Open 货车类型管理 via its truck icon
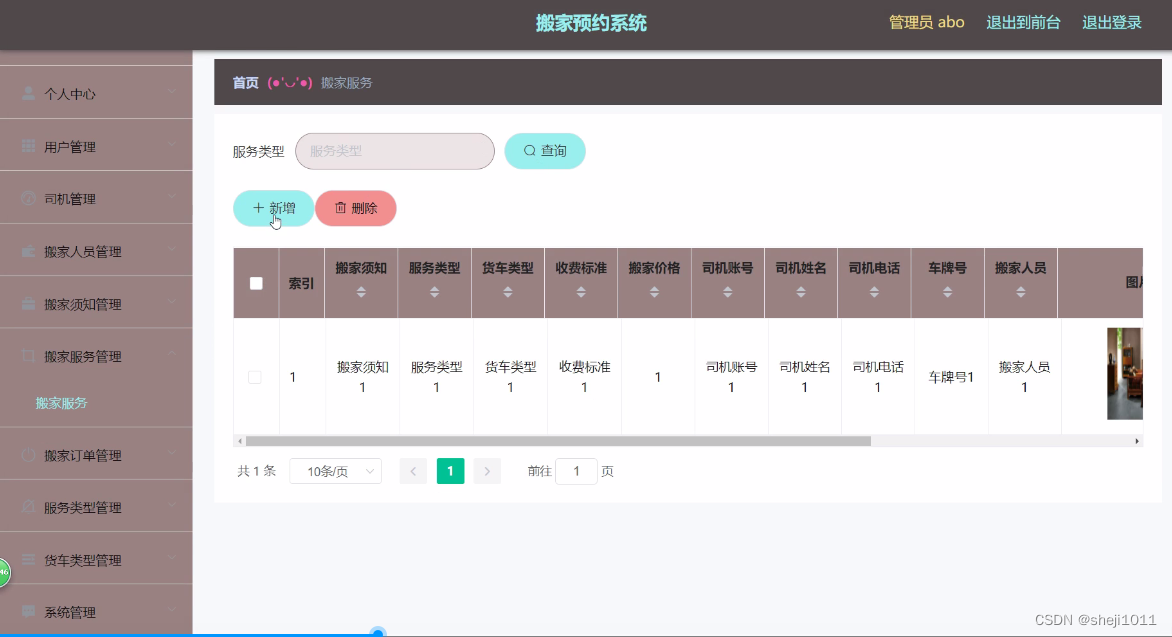 pyautogui.click(x=27, y=558)
